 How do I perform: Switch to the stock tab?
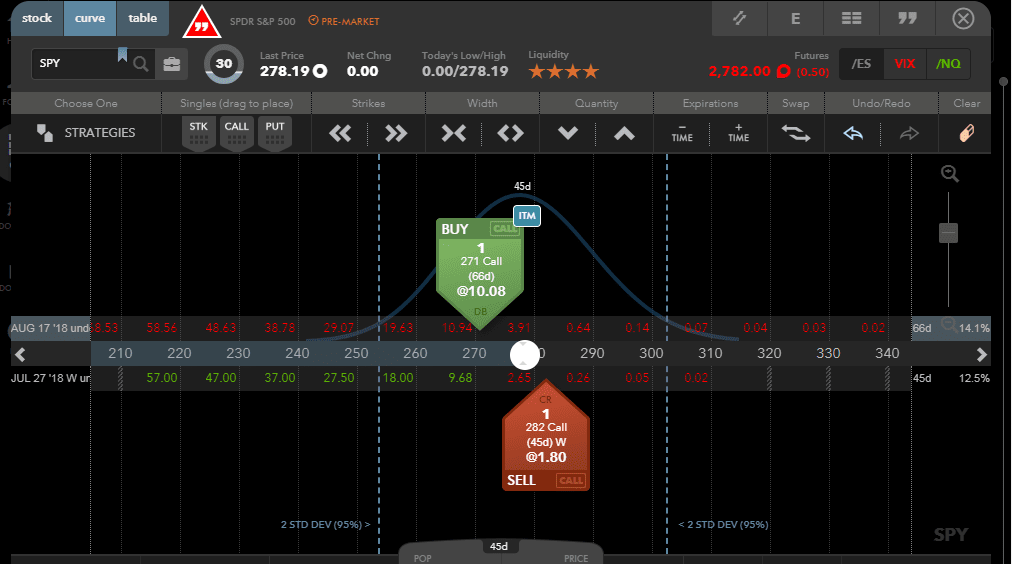(36, 18)
